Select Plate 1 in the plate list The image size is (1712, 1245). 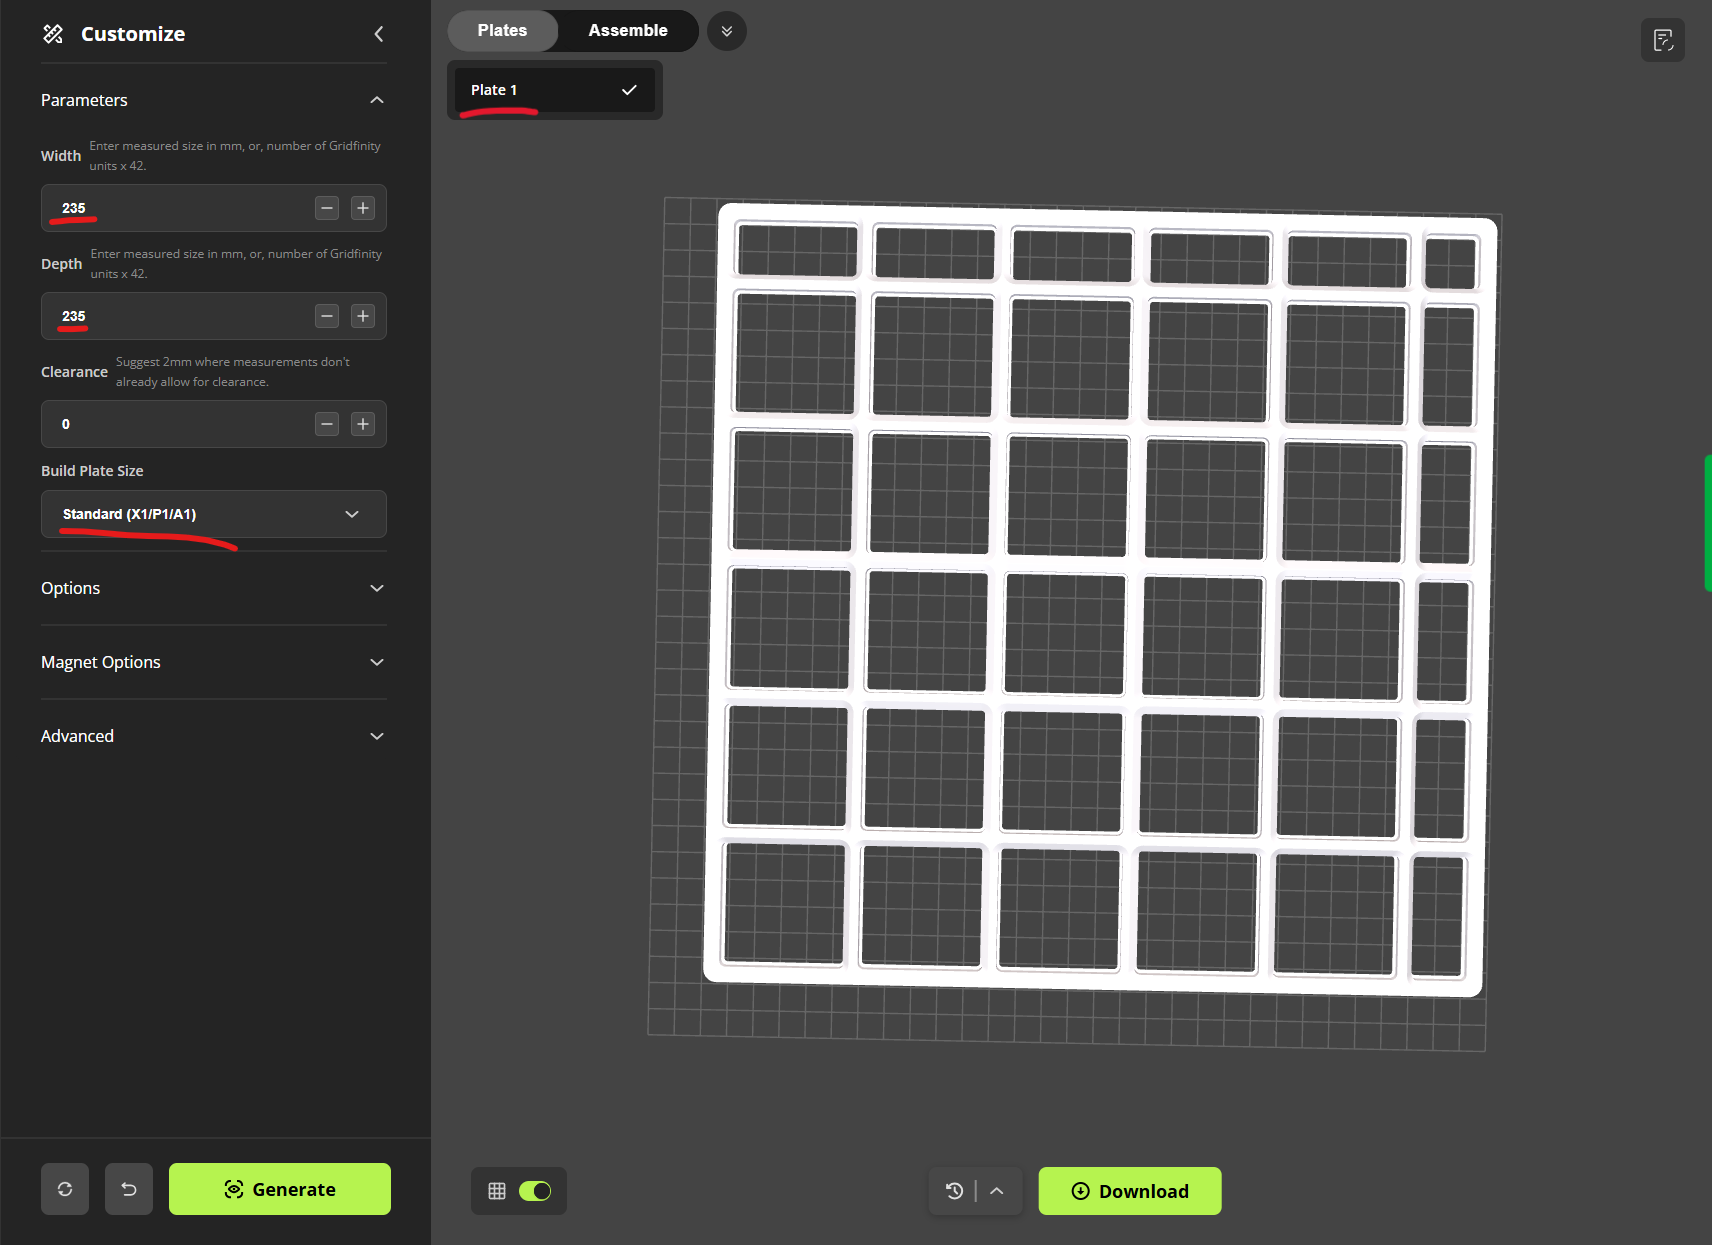[x=555, y=90]
